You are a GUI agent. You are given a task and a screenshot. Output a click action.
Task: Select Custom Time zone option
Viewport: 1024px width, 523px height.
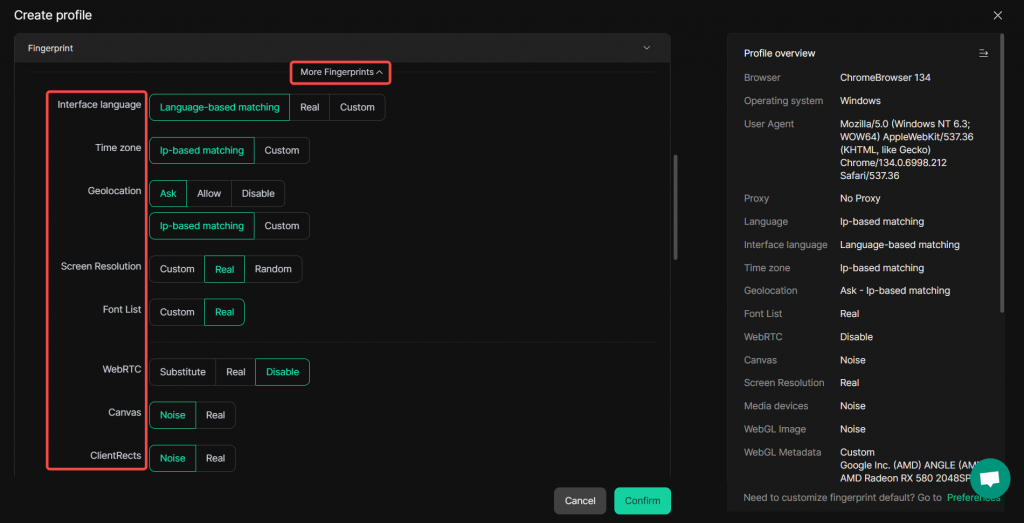[x=281, y=150]
